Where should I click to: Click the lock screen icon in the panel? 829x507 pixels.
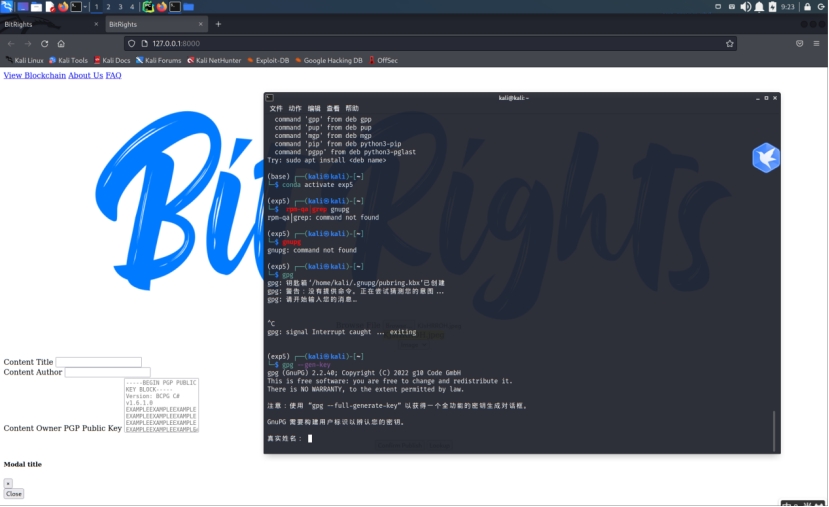[807, 7]
